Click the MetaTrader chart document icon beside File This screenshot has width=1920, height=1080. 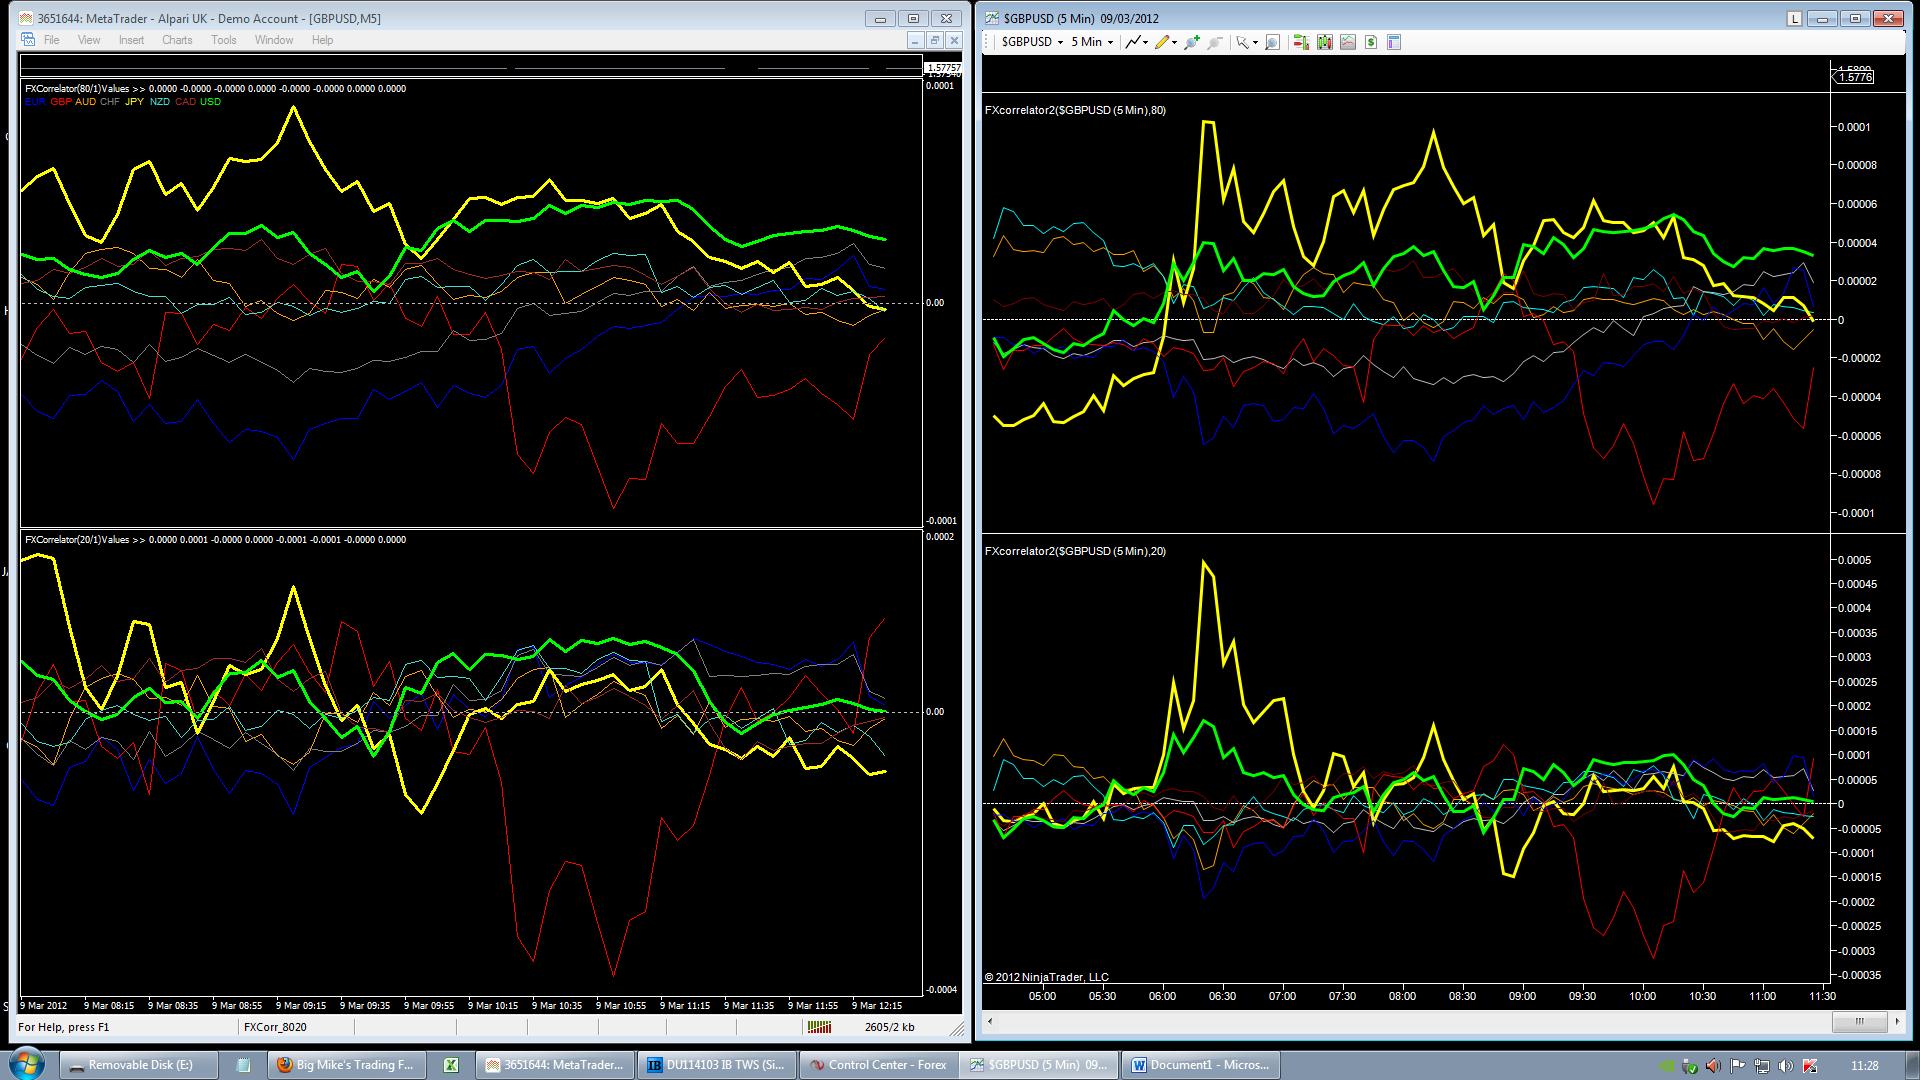tap(28, 40)
